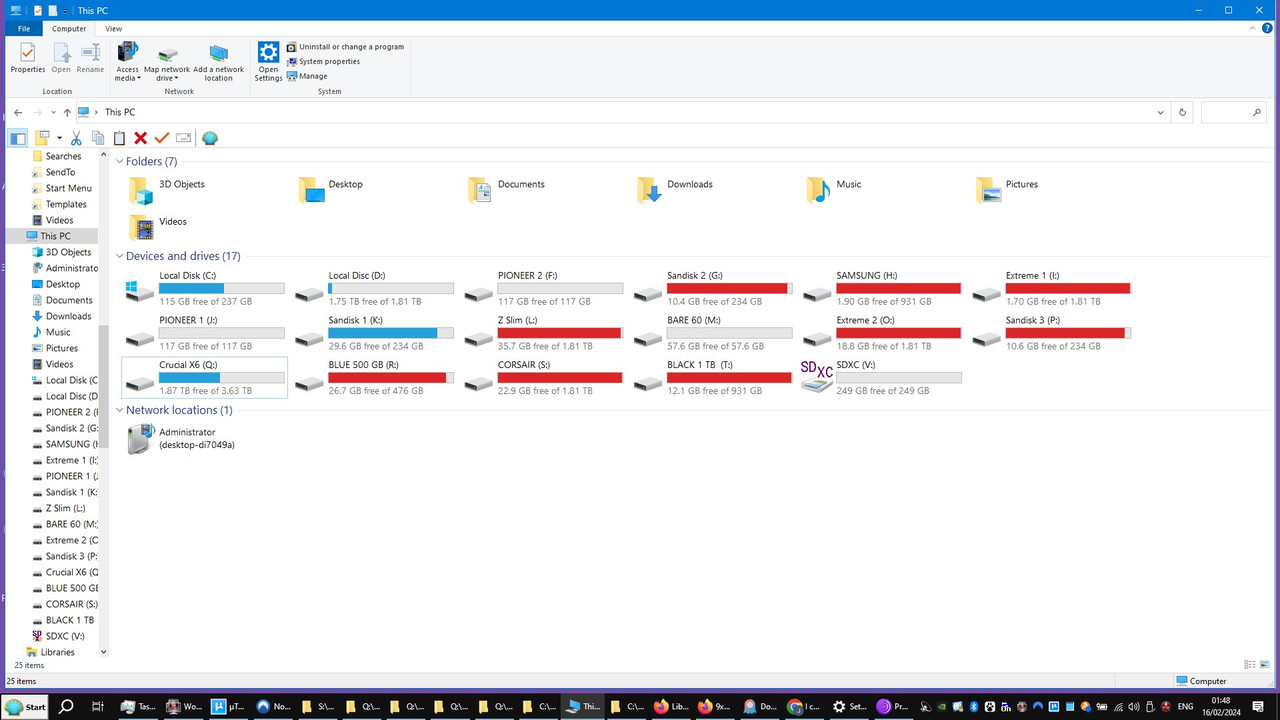Click the orange checkmark Properties toolbar icon
This screenshot has width=1280, height=720.
[x=162, y=138]
